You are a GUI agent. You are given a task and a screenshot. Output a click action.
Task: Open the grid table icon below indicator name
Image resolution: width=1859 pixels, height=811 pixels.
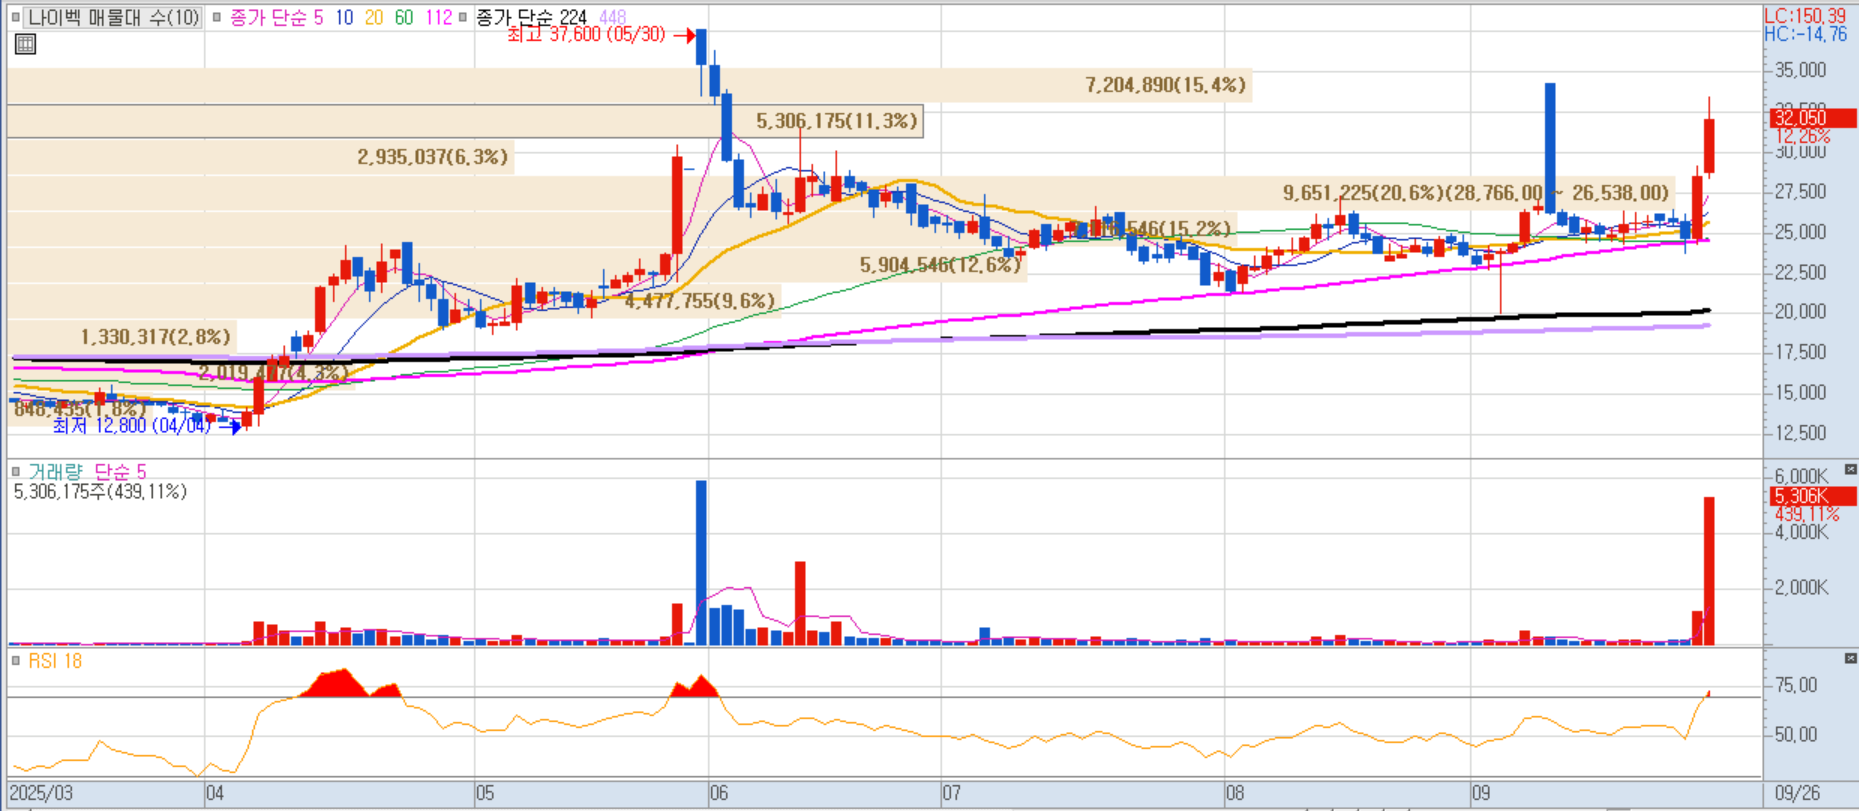(25, 44)
